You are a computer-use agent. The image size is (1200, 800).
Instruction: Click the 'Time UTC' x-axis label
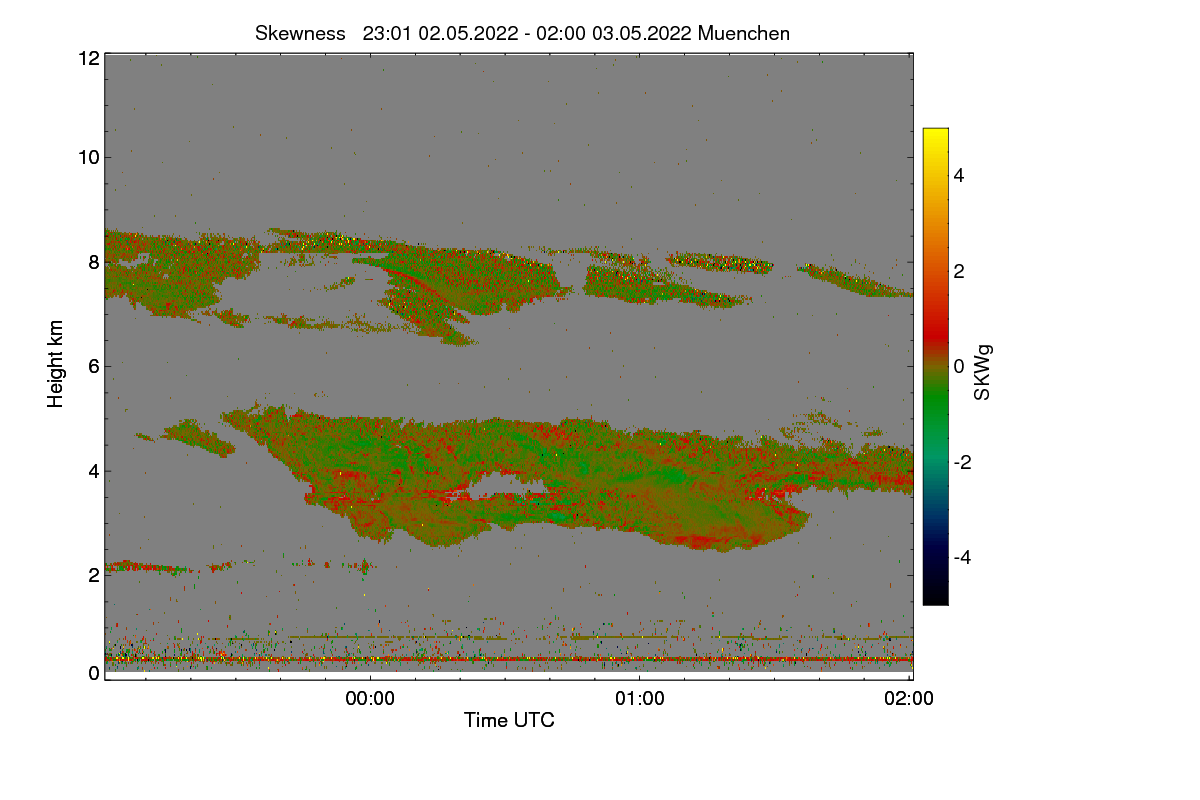[x=509, y=719]
